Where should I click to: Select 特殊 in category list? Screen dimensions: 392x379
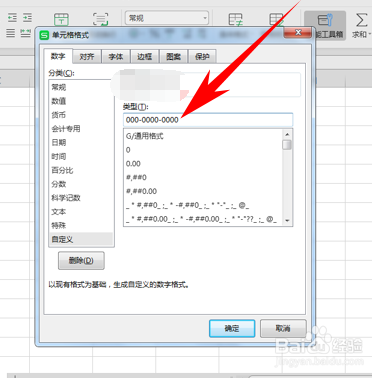tap(81, 226)
